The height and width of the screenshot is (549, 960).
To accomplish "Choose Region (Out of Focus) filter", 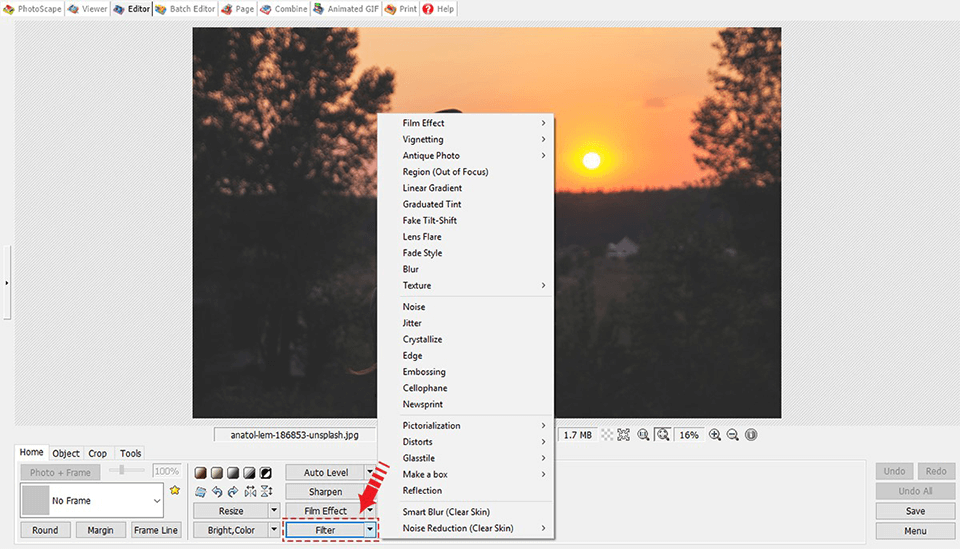I will pos(466,172).
